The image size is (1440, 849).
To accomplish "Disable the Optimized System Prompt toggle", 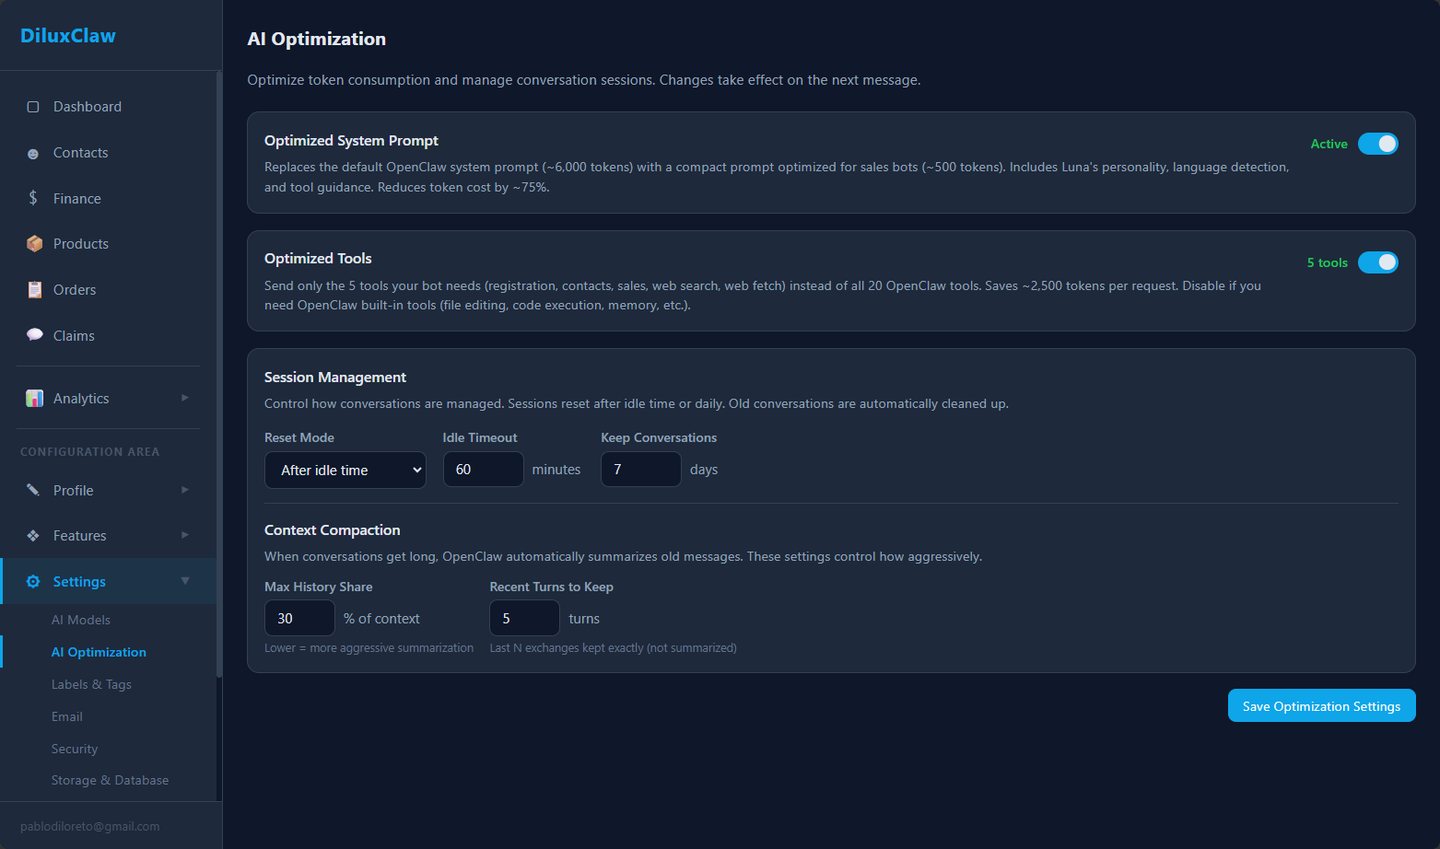I will click(x=1378, y=144).
